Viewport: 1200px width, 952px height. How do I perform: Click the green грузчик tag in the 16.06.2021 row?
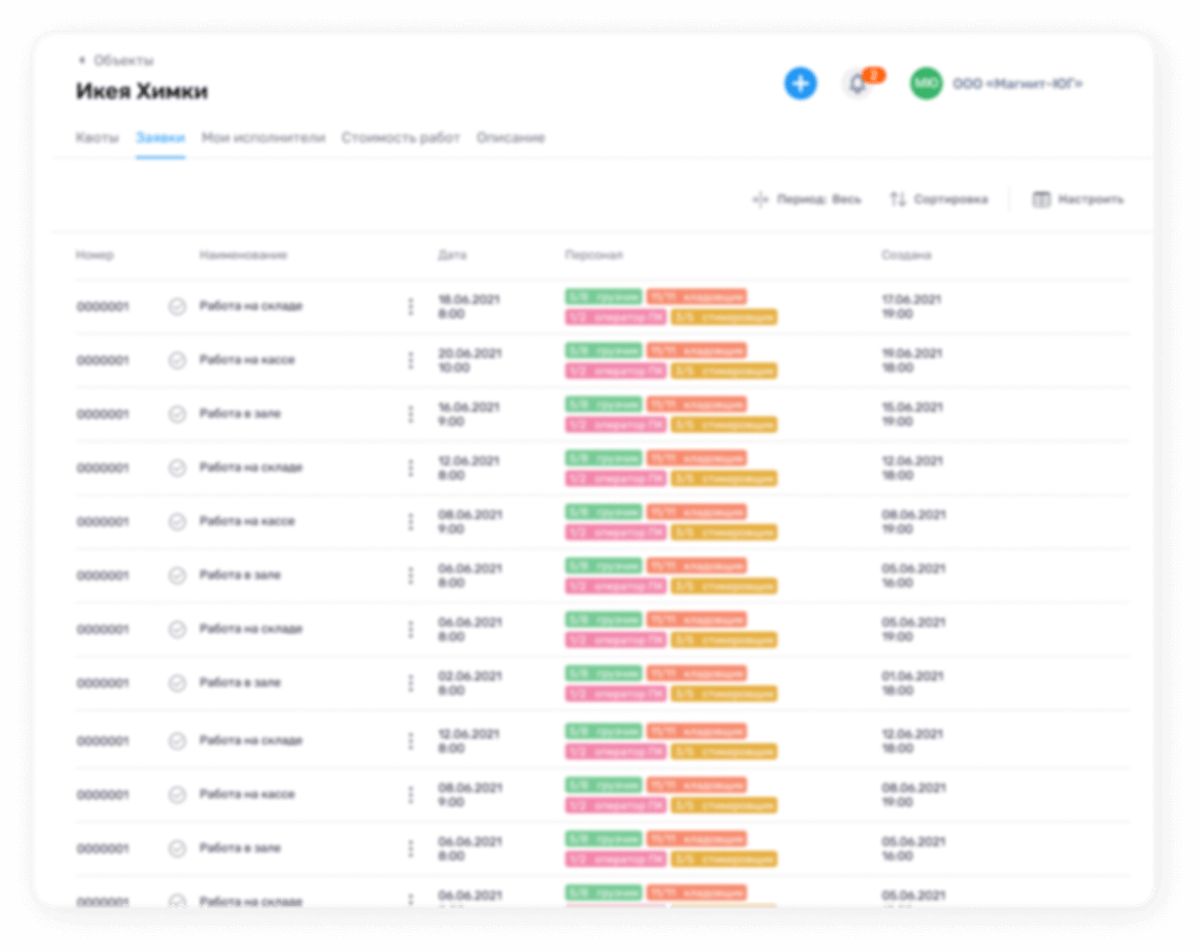(603, 405)
